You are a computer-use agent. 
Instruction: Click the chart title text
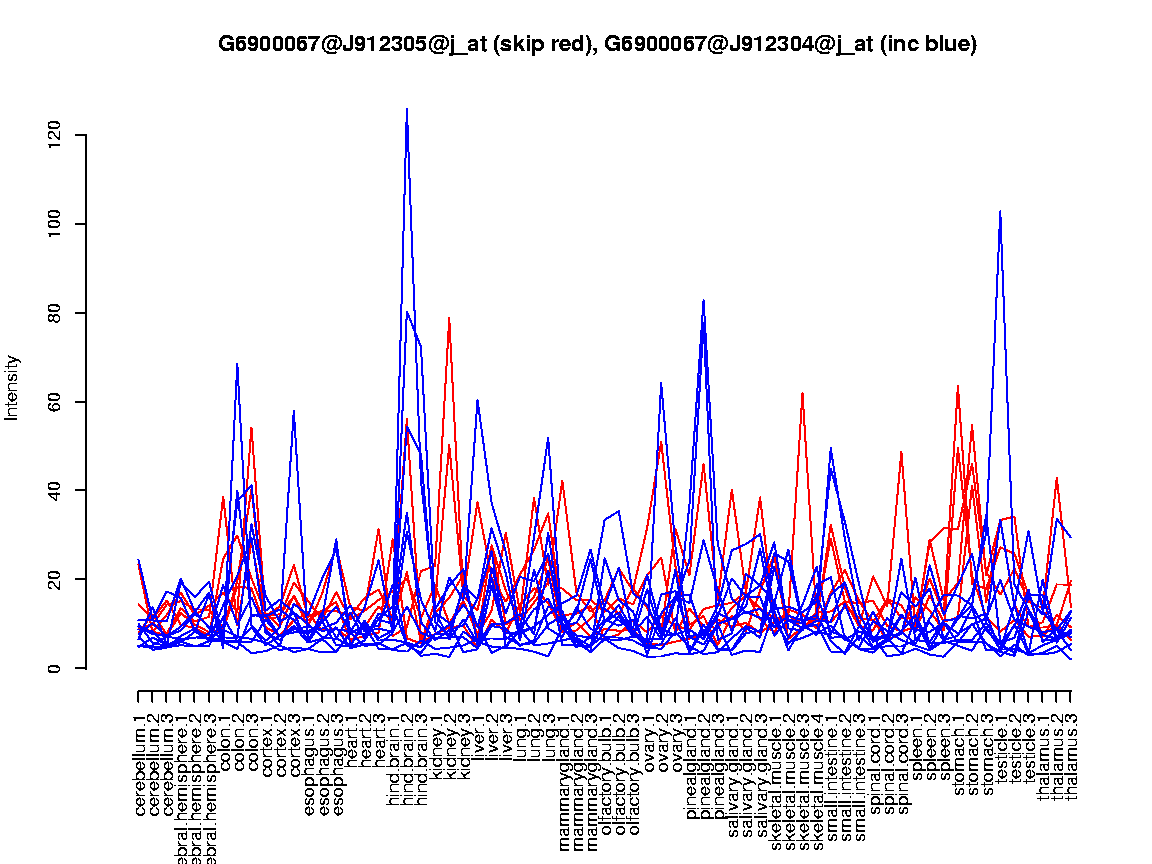click(597, 44)
